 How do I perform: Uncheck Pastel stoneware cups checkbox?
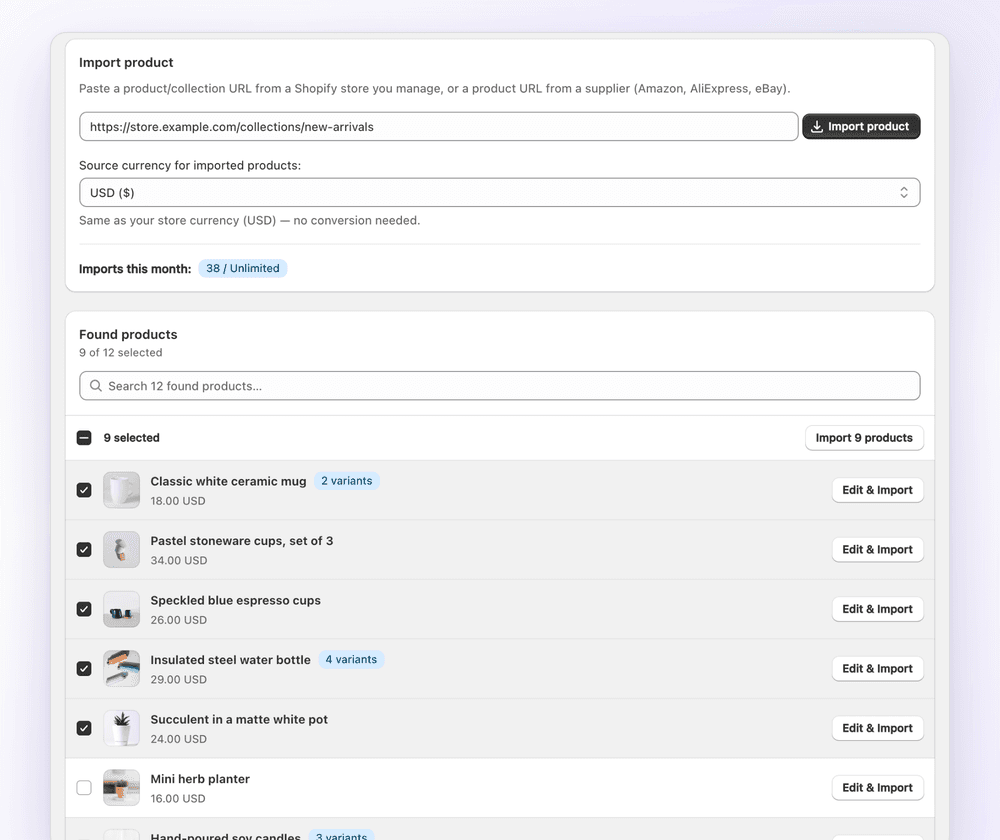[x=84, y=549]
